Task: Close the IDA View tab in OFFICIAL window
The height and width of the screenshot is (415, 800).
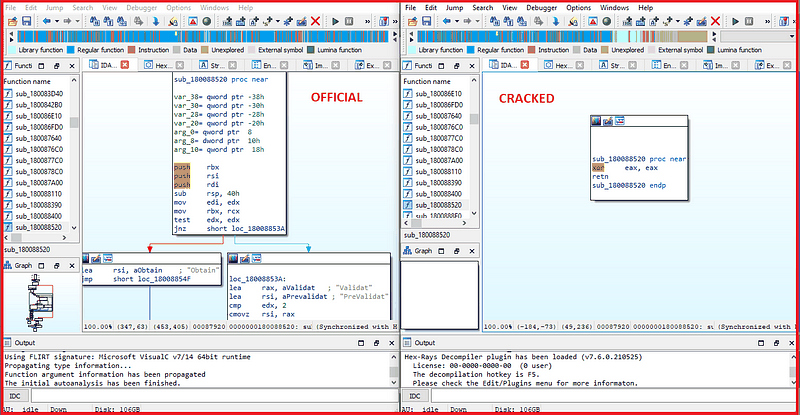Action: tap(124, 65)
